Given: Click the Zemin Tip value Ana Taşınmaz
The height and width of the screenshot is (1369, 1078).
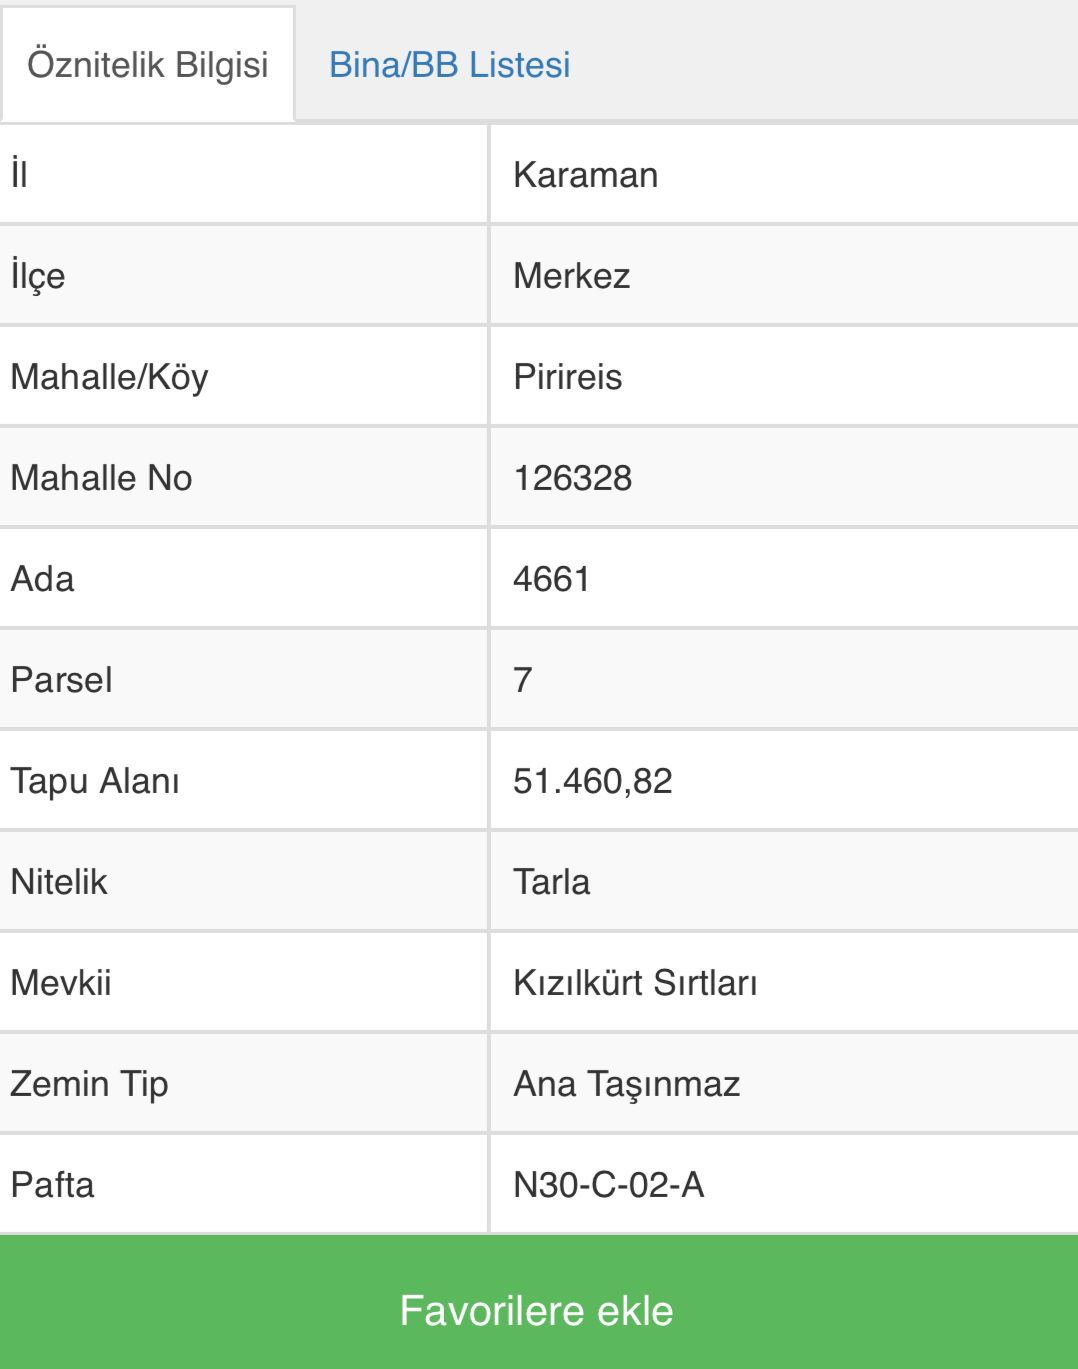Looking at the screenshot, I should pos(626,1084).
